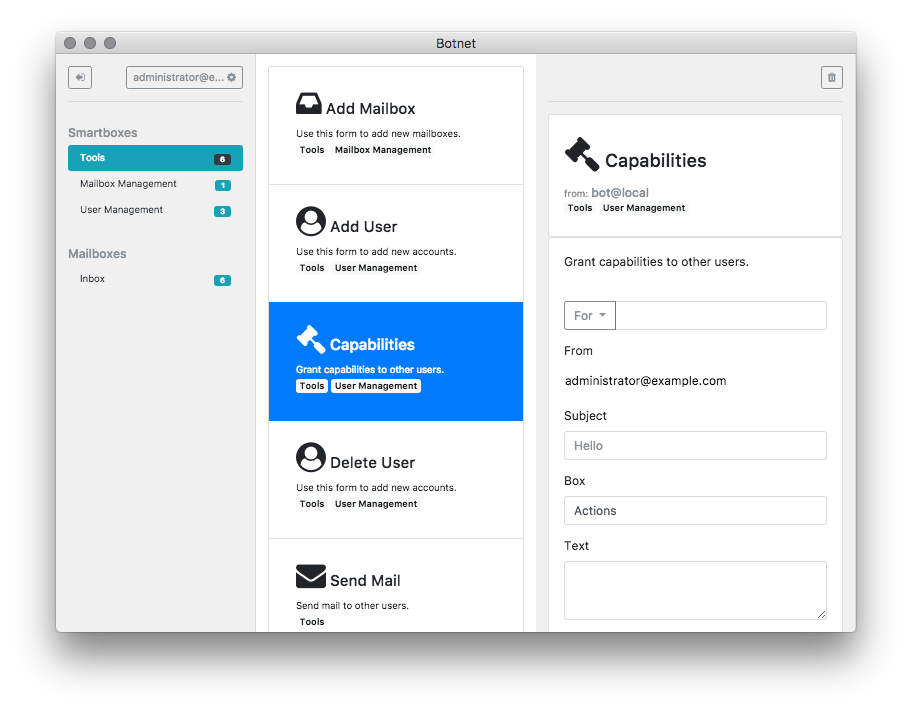The height and width of the screenshot is (712, 912).
Task: Click Tools tag on Capabilities card
Action: [x=312, y=386]
